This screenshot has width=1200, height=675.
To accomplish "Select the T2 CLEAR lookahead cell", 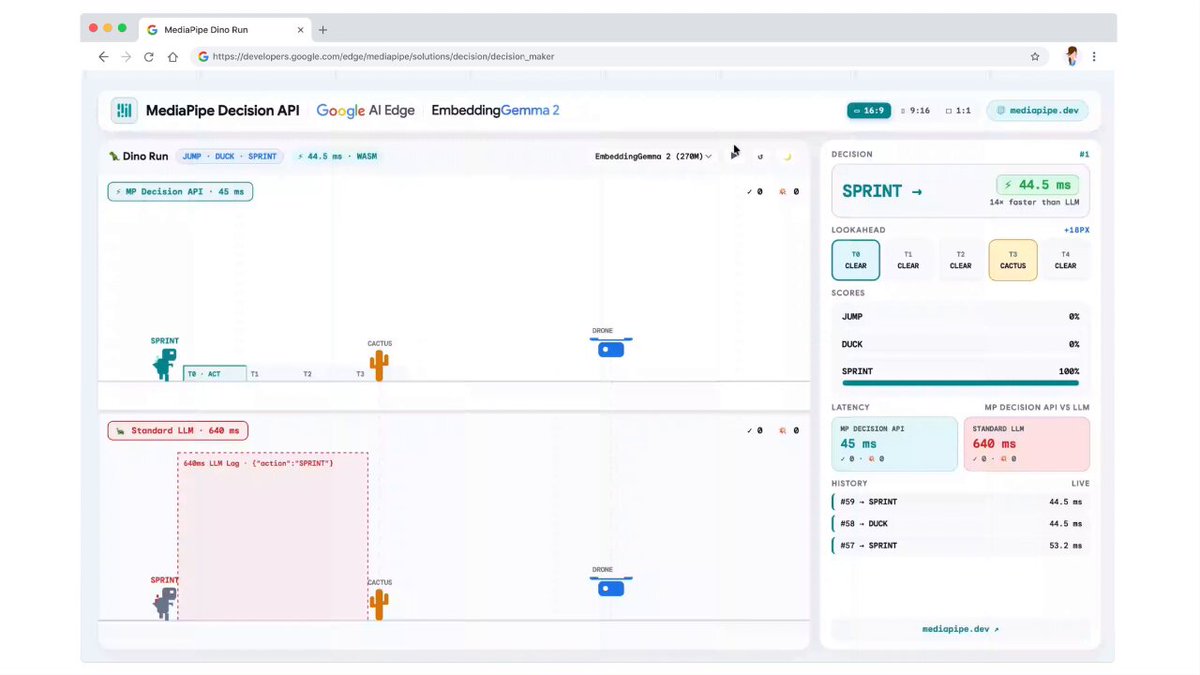I will [960, 260].
